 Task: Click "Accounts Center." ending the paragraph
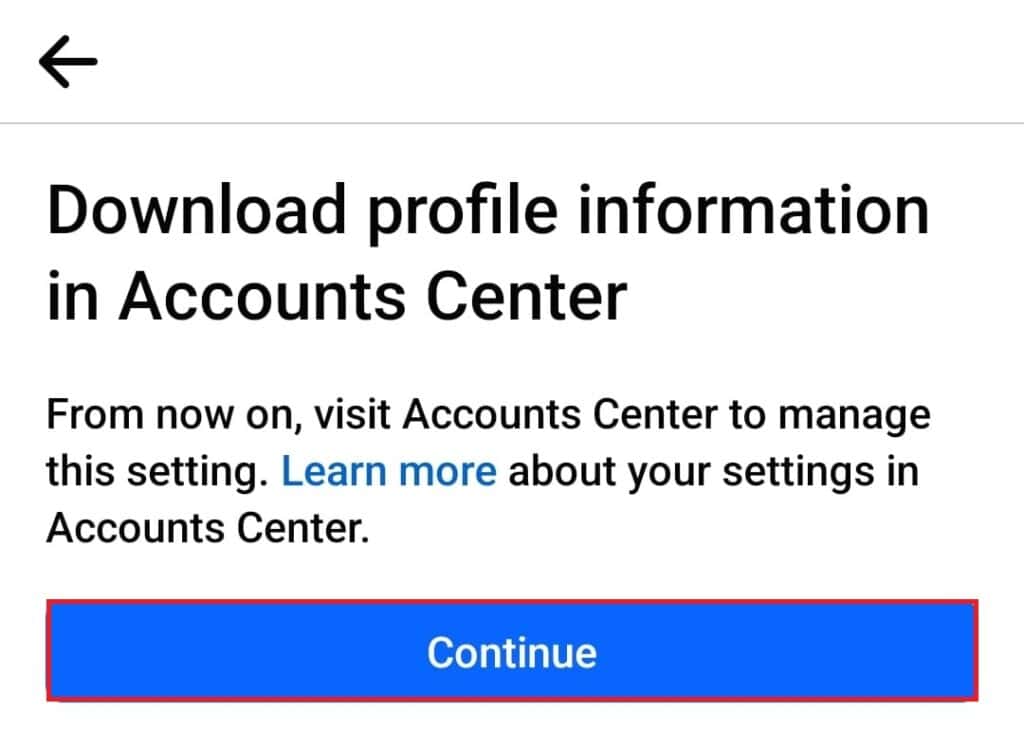(208, 528)
